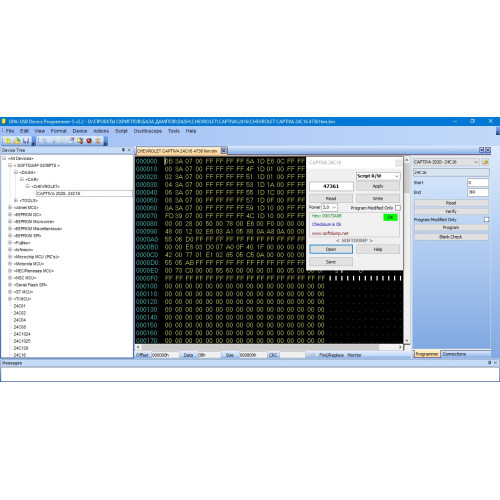Click the red bug toolbar icon
This screenshot has width=500, height=500.
[89, 141]
